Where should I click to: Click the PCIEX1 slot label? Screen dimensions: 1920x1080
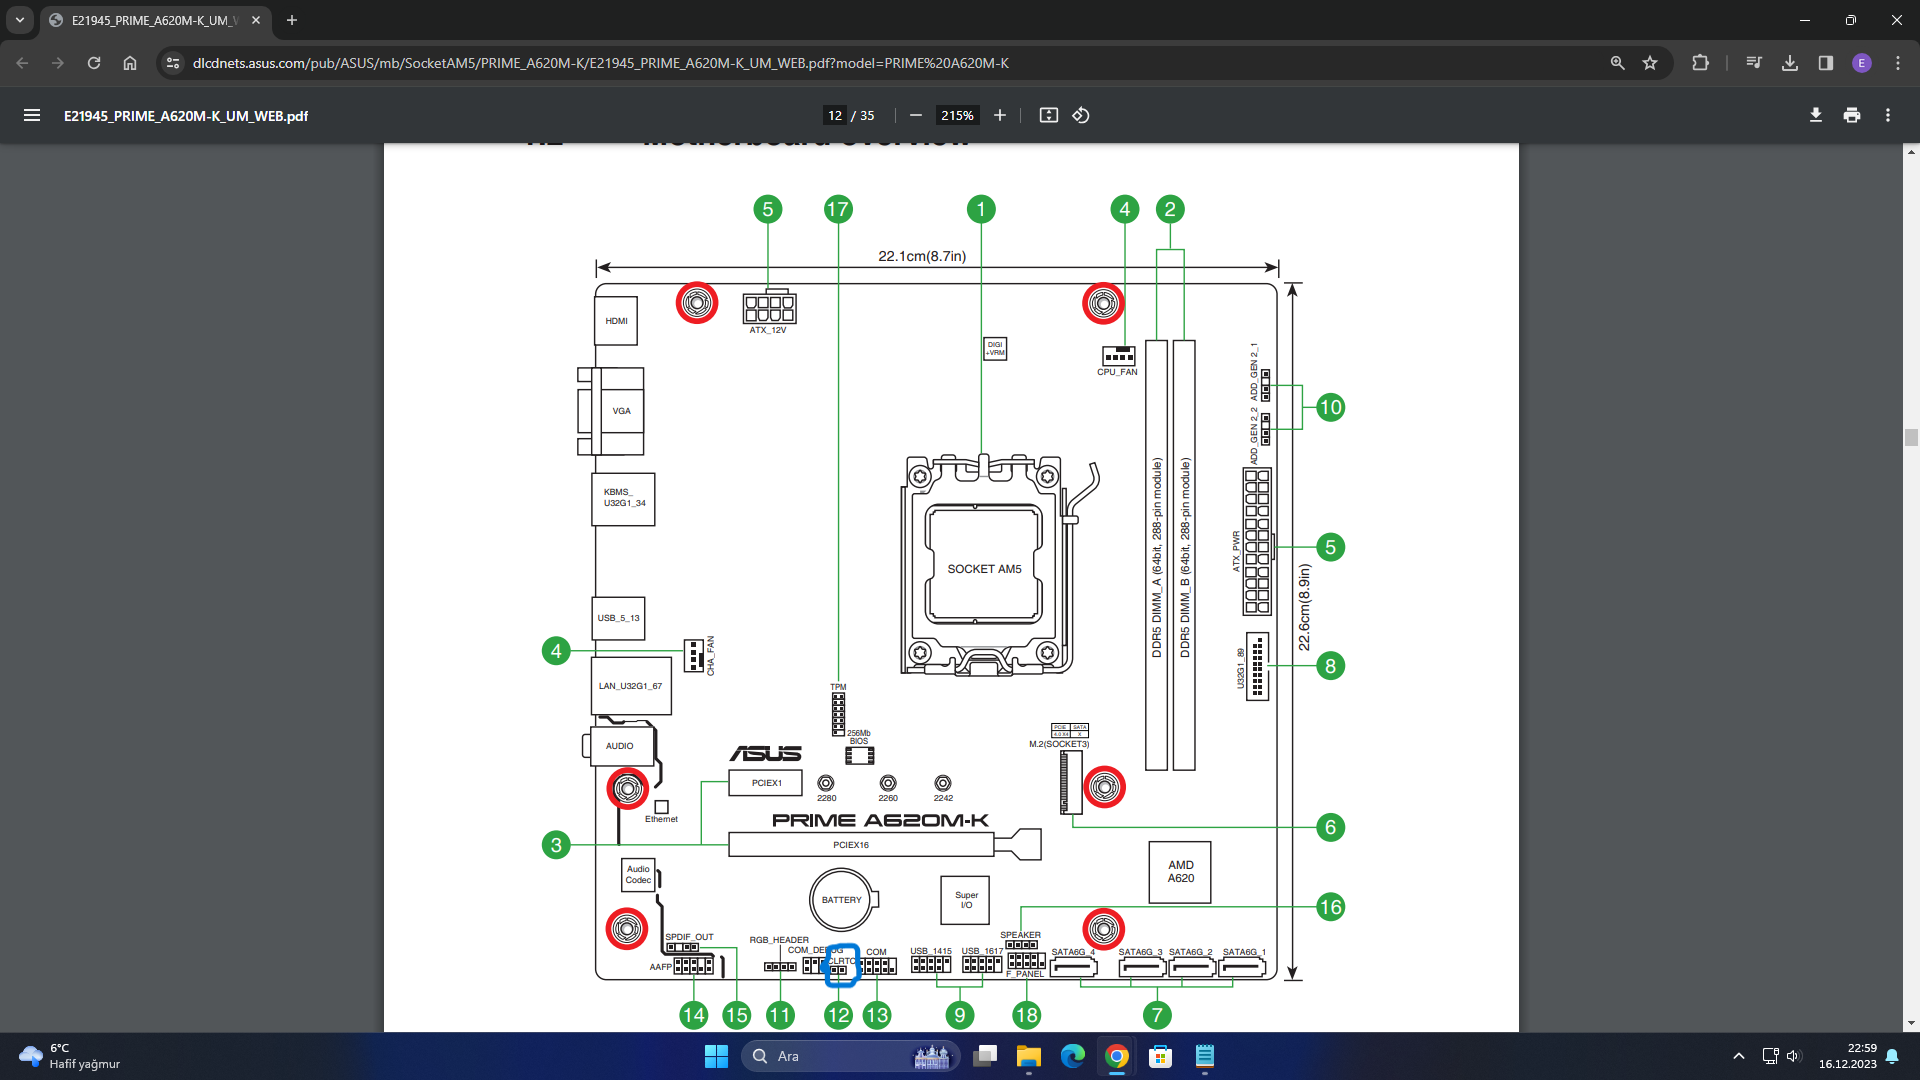766,783
